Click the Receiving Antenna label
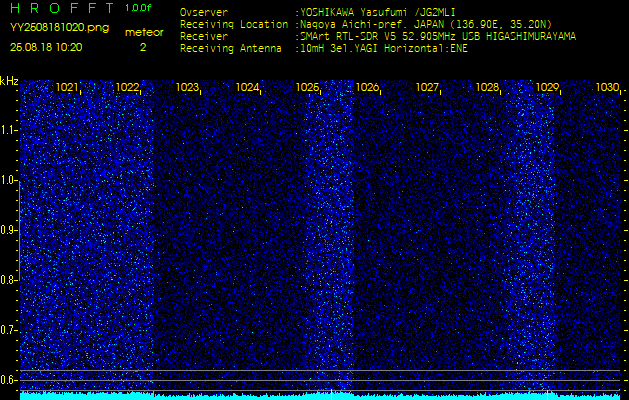This screenshot has width=629, height=400. point(231,49)
